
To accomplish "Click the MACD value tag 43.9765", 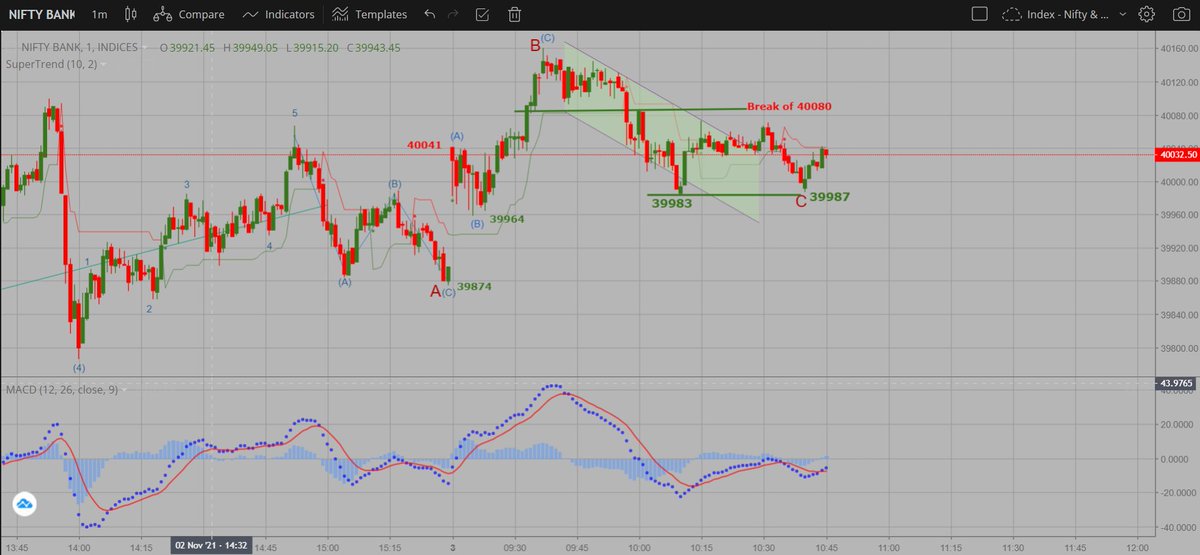I will tap(1175, 383).
